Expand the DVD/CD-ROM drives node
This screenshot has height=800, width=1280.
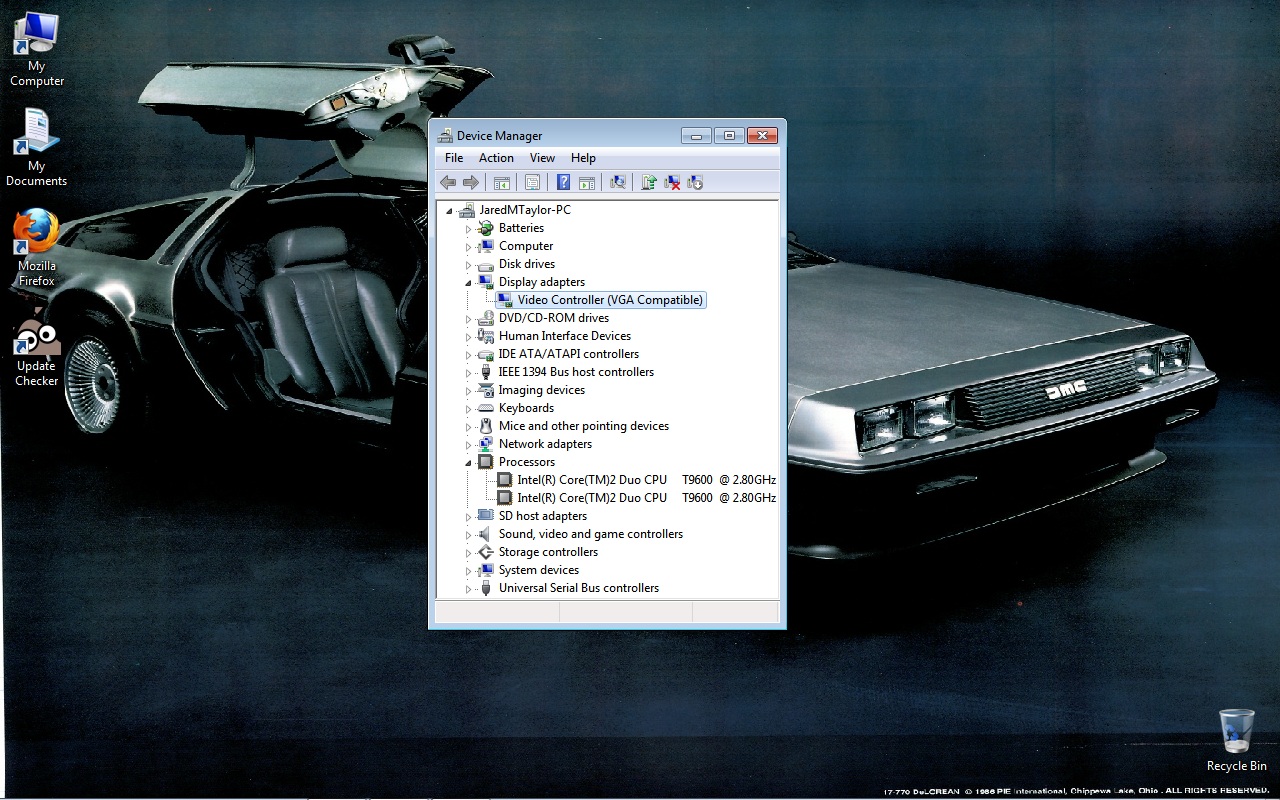tap(468, 319)
